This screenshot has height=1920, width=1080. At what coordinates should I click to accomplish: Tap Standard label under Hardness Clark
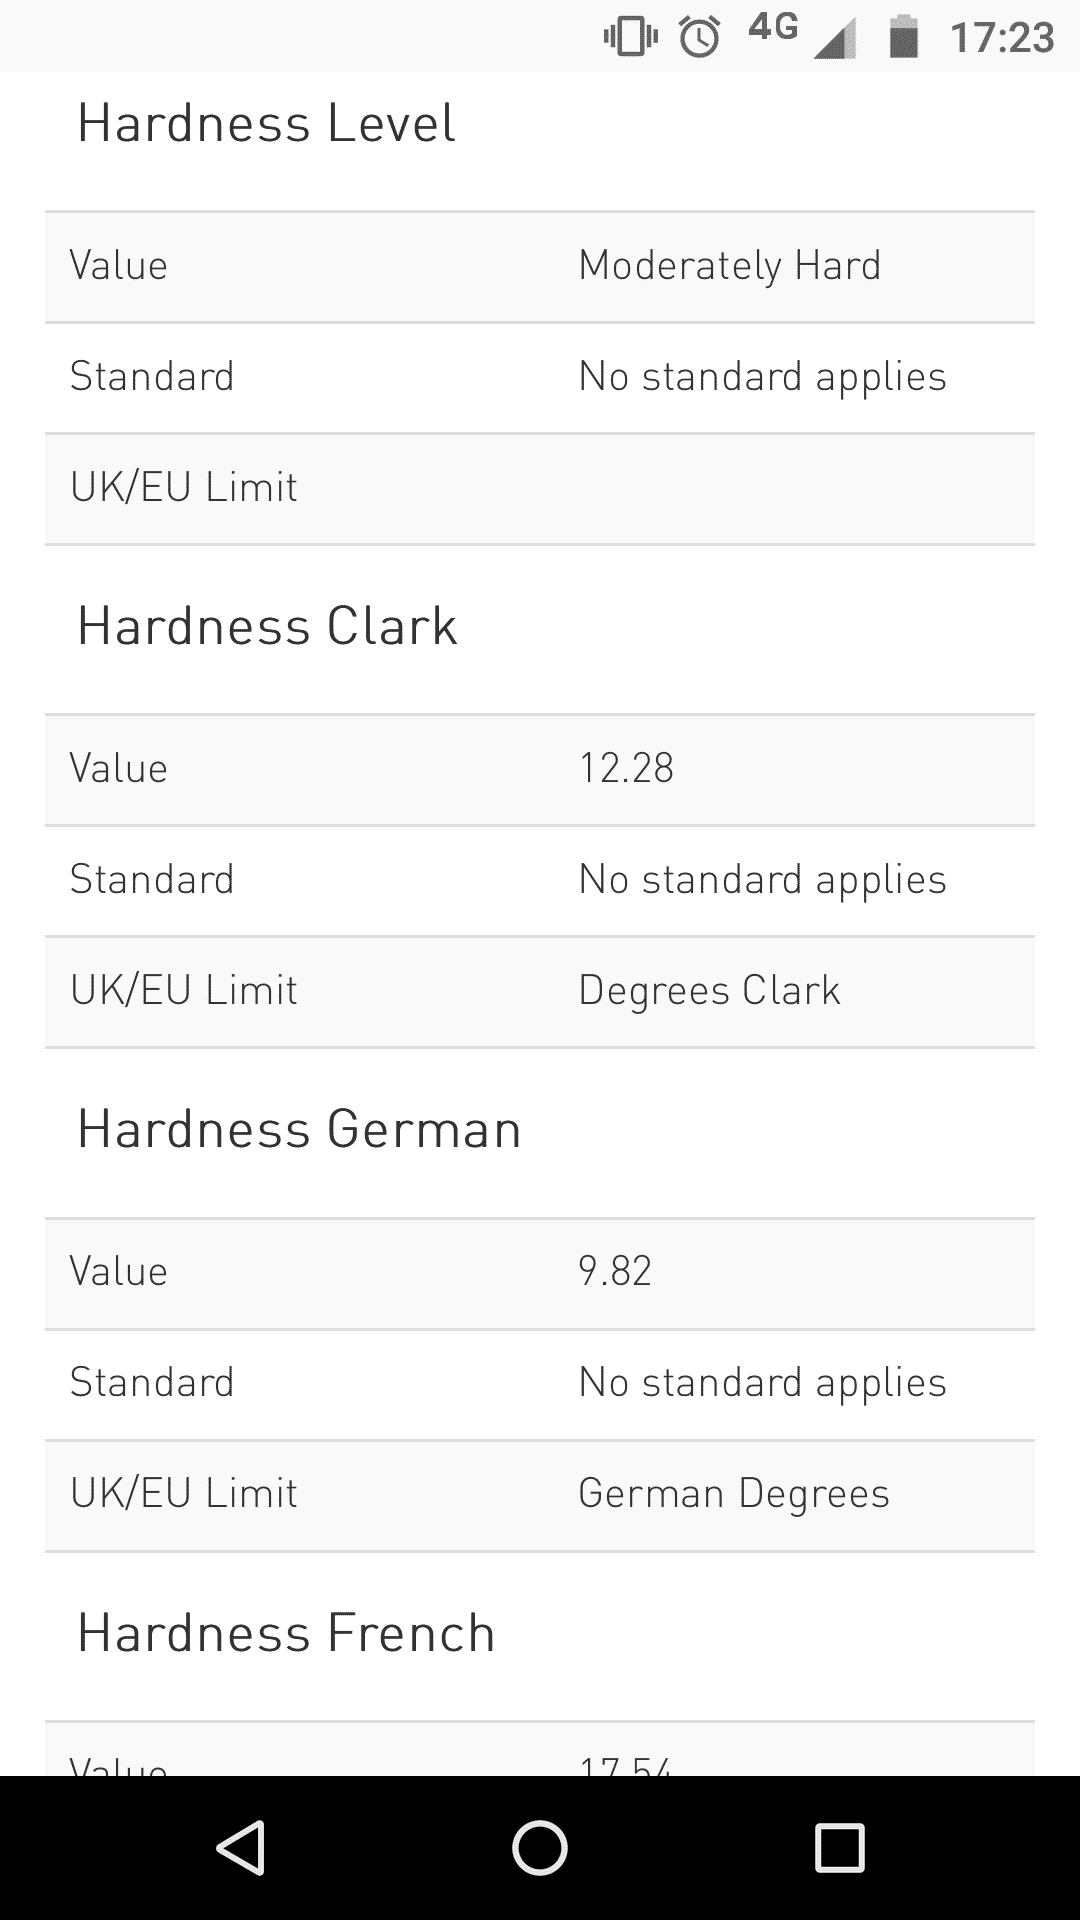point(152,880)
